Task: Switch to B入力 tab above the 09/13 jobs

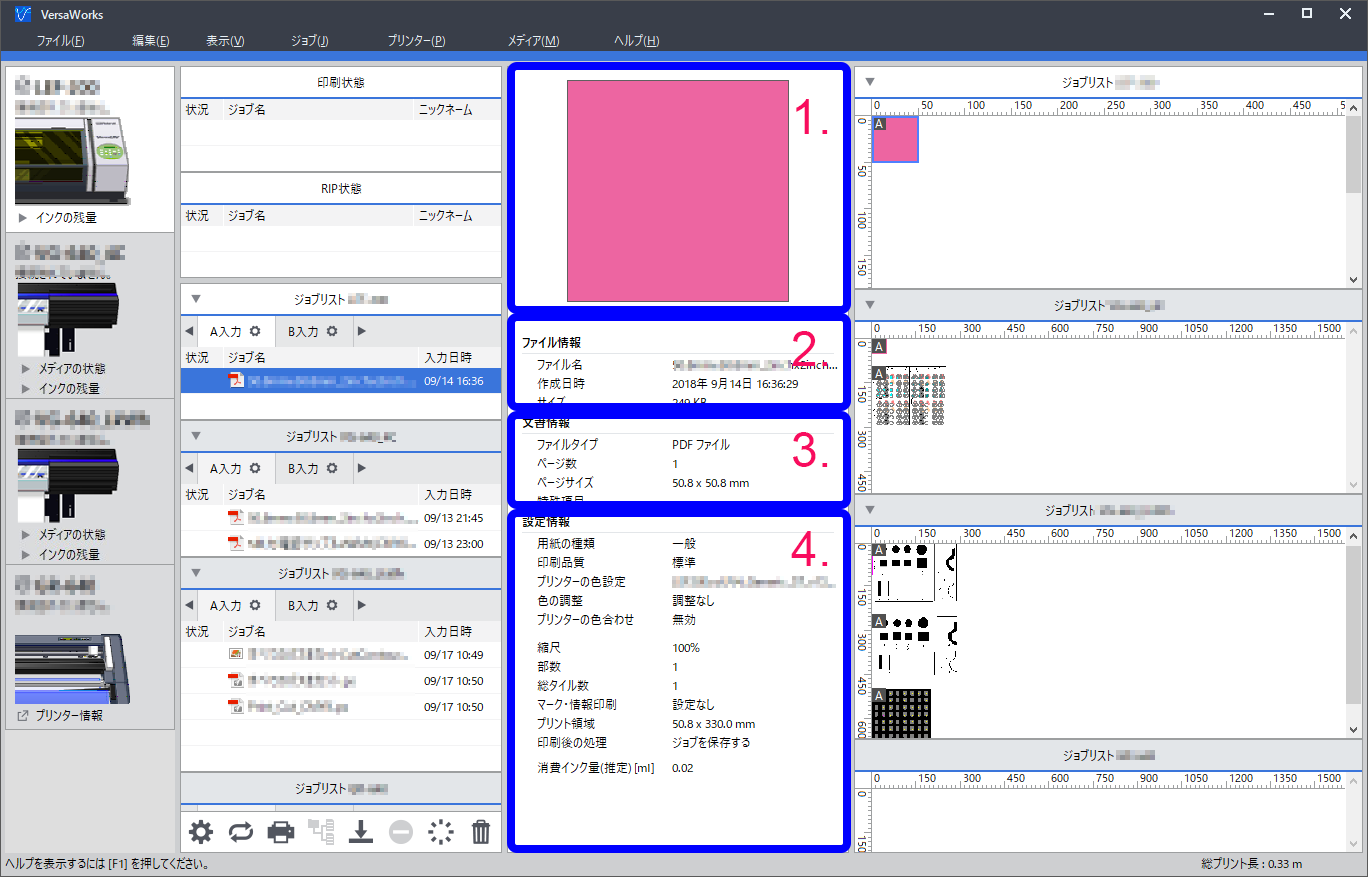Action: tap(312, 468)
